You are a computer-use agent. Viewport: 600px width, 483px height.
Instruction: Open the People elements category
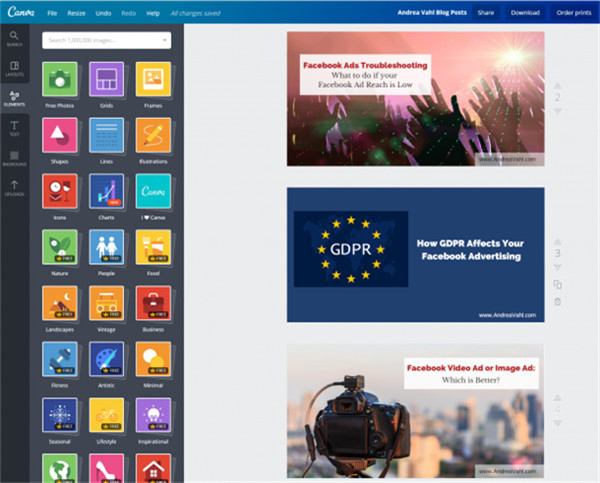pos(106,247)
